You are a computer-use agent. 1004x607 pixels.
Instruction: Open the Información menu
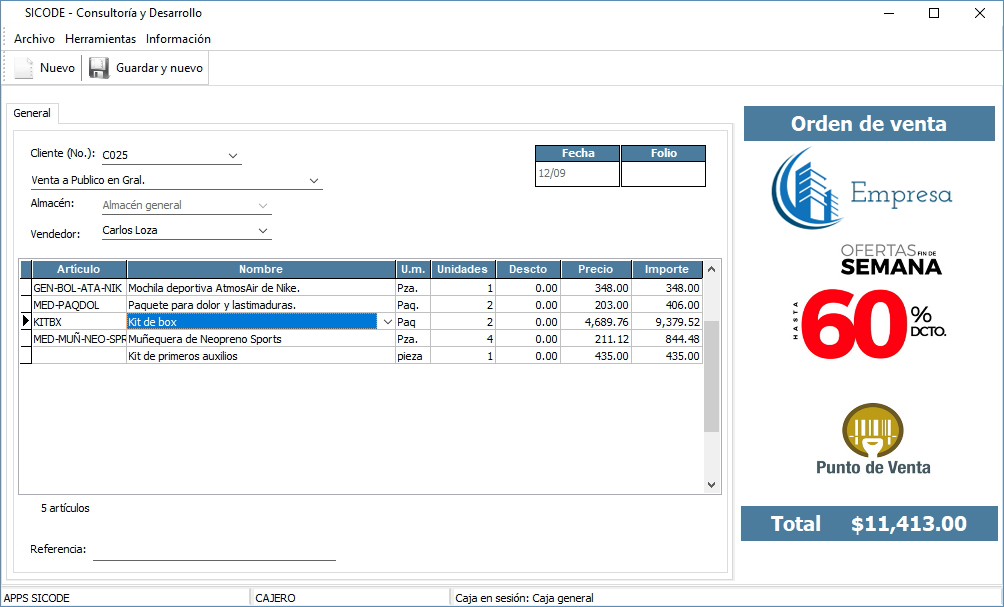click(x=178, y=39)
